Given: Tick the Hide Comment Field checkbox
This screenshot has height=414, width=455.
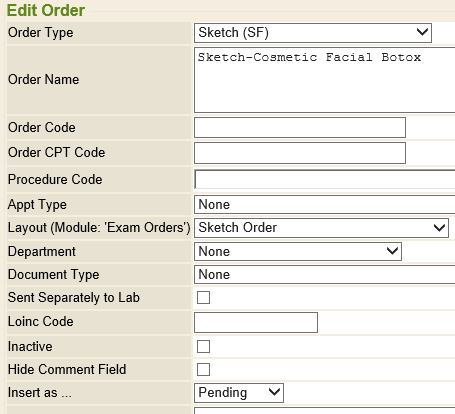Looking at the screenshot, I should (203, 369).
